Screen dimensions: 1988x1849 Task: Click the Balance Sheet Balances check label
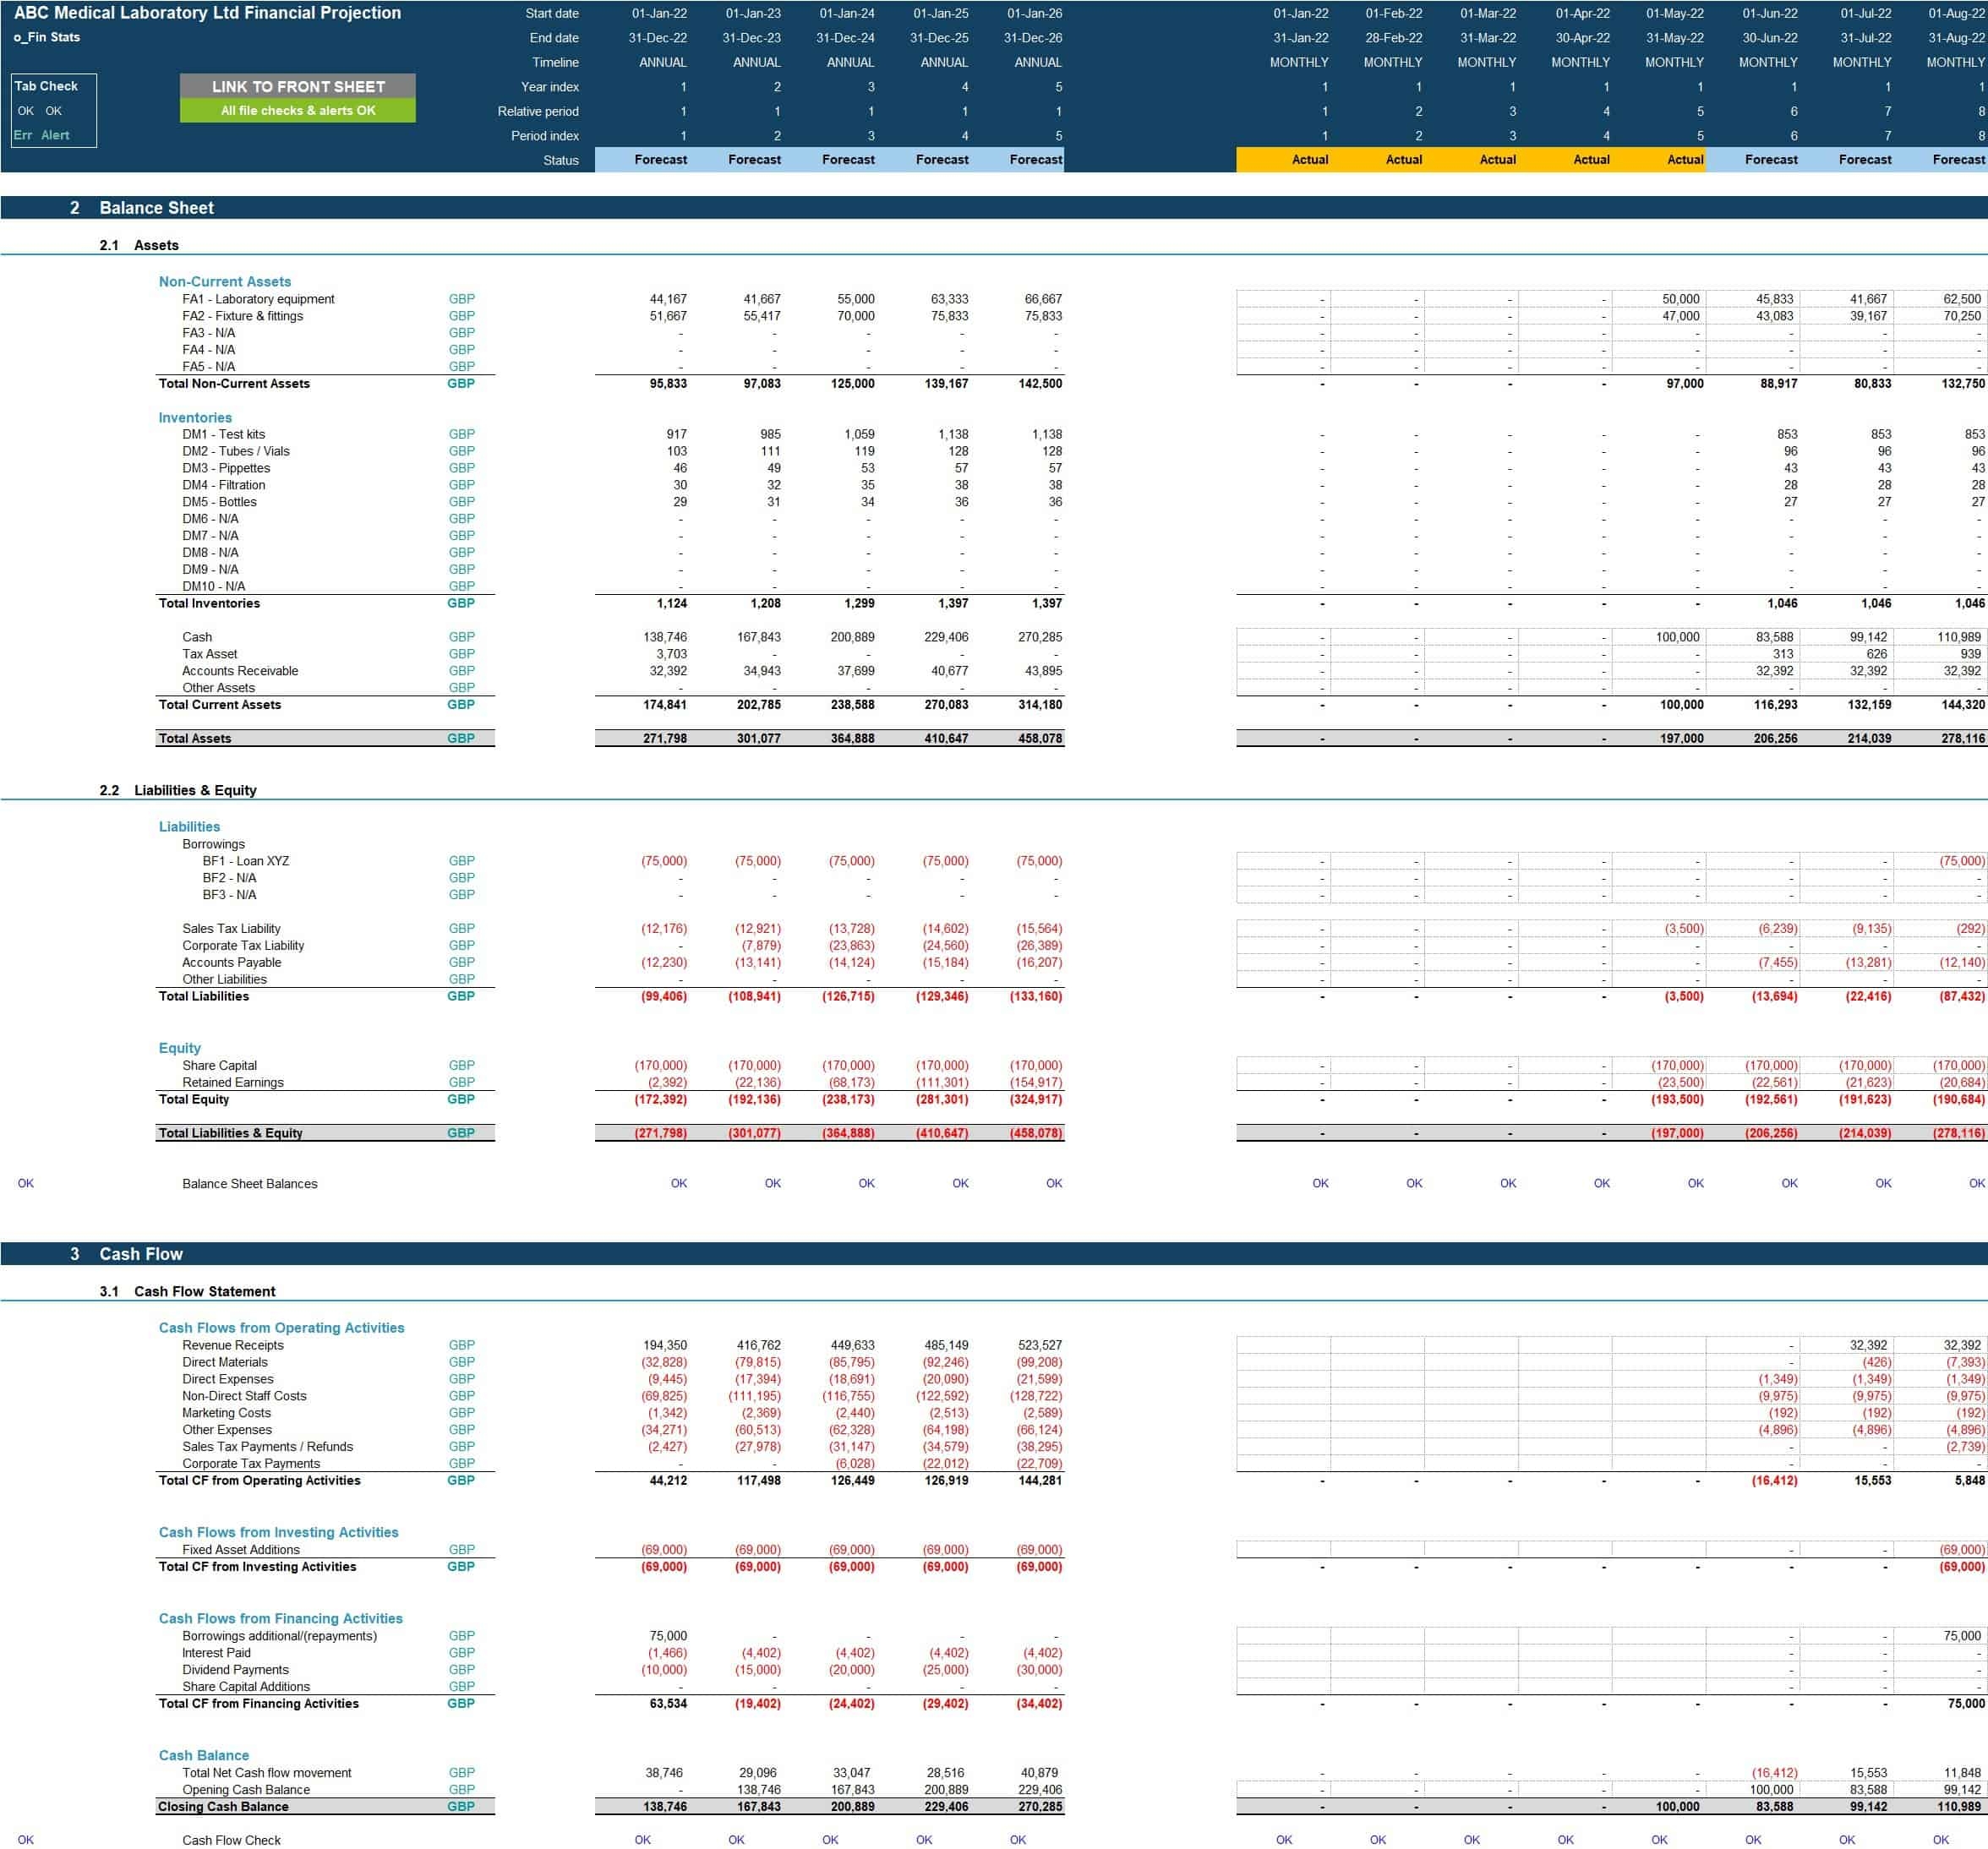point(249,1183)
